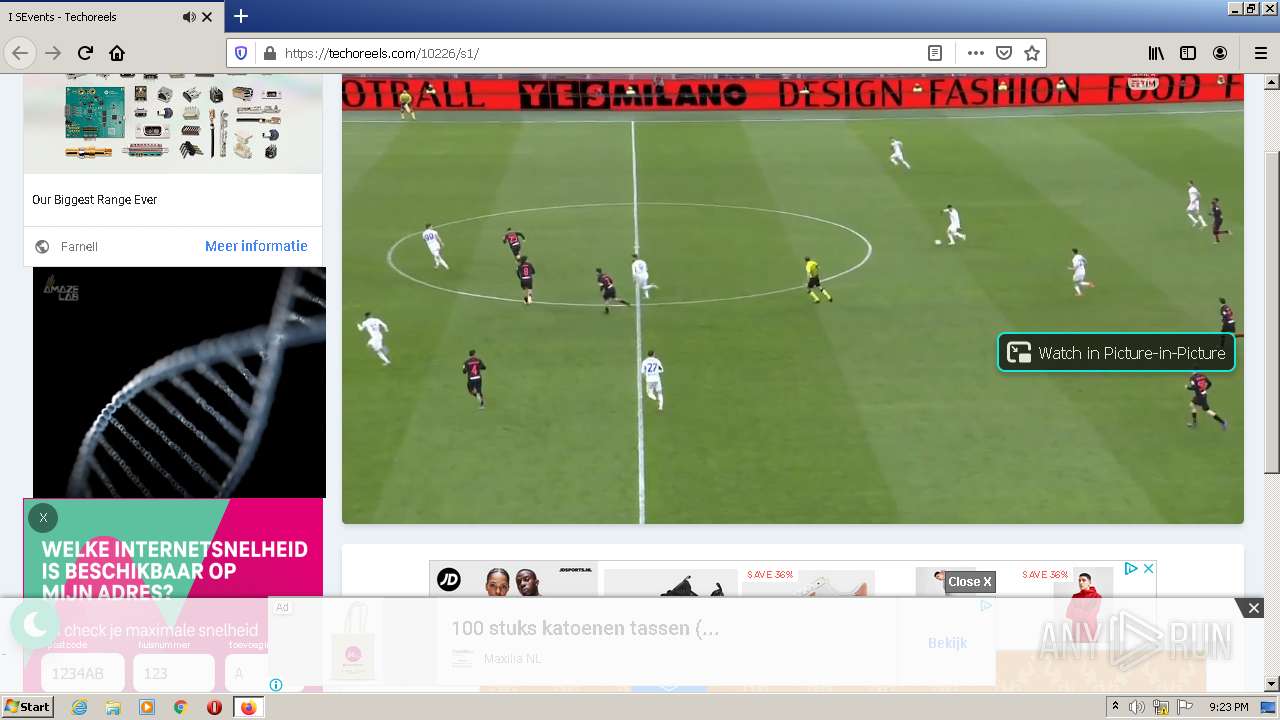Select the I SEvents - Techoreels tab

pos(110,17)
